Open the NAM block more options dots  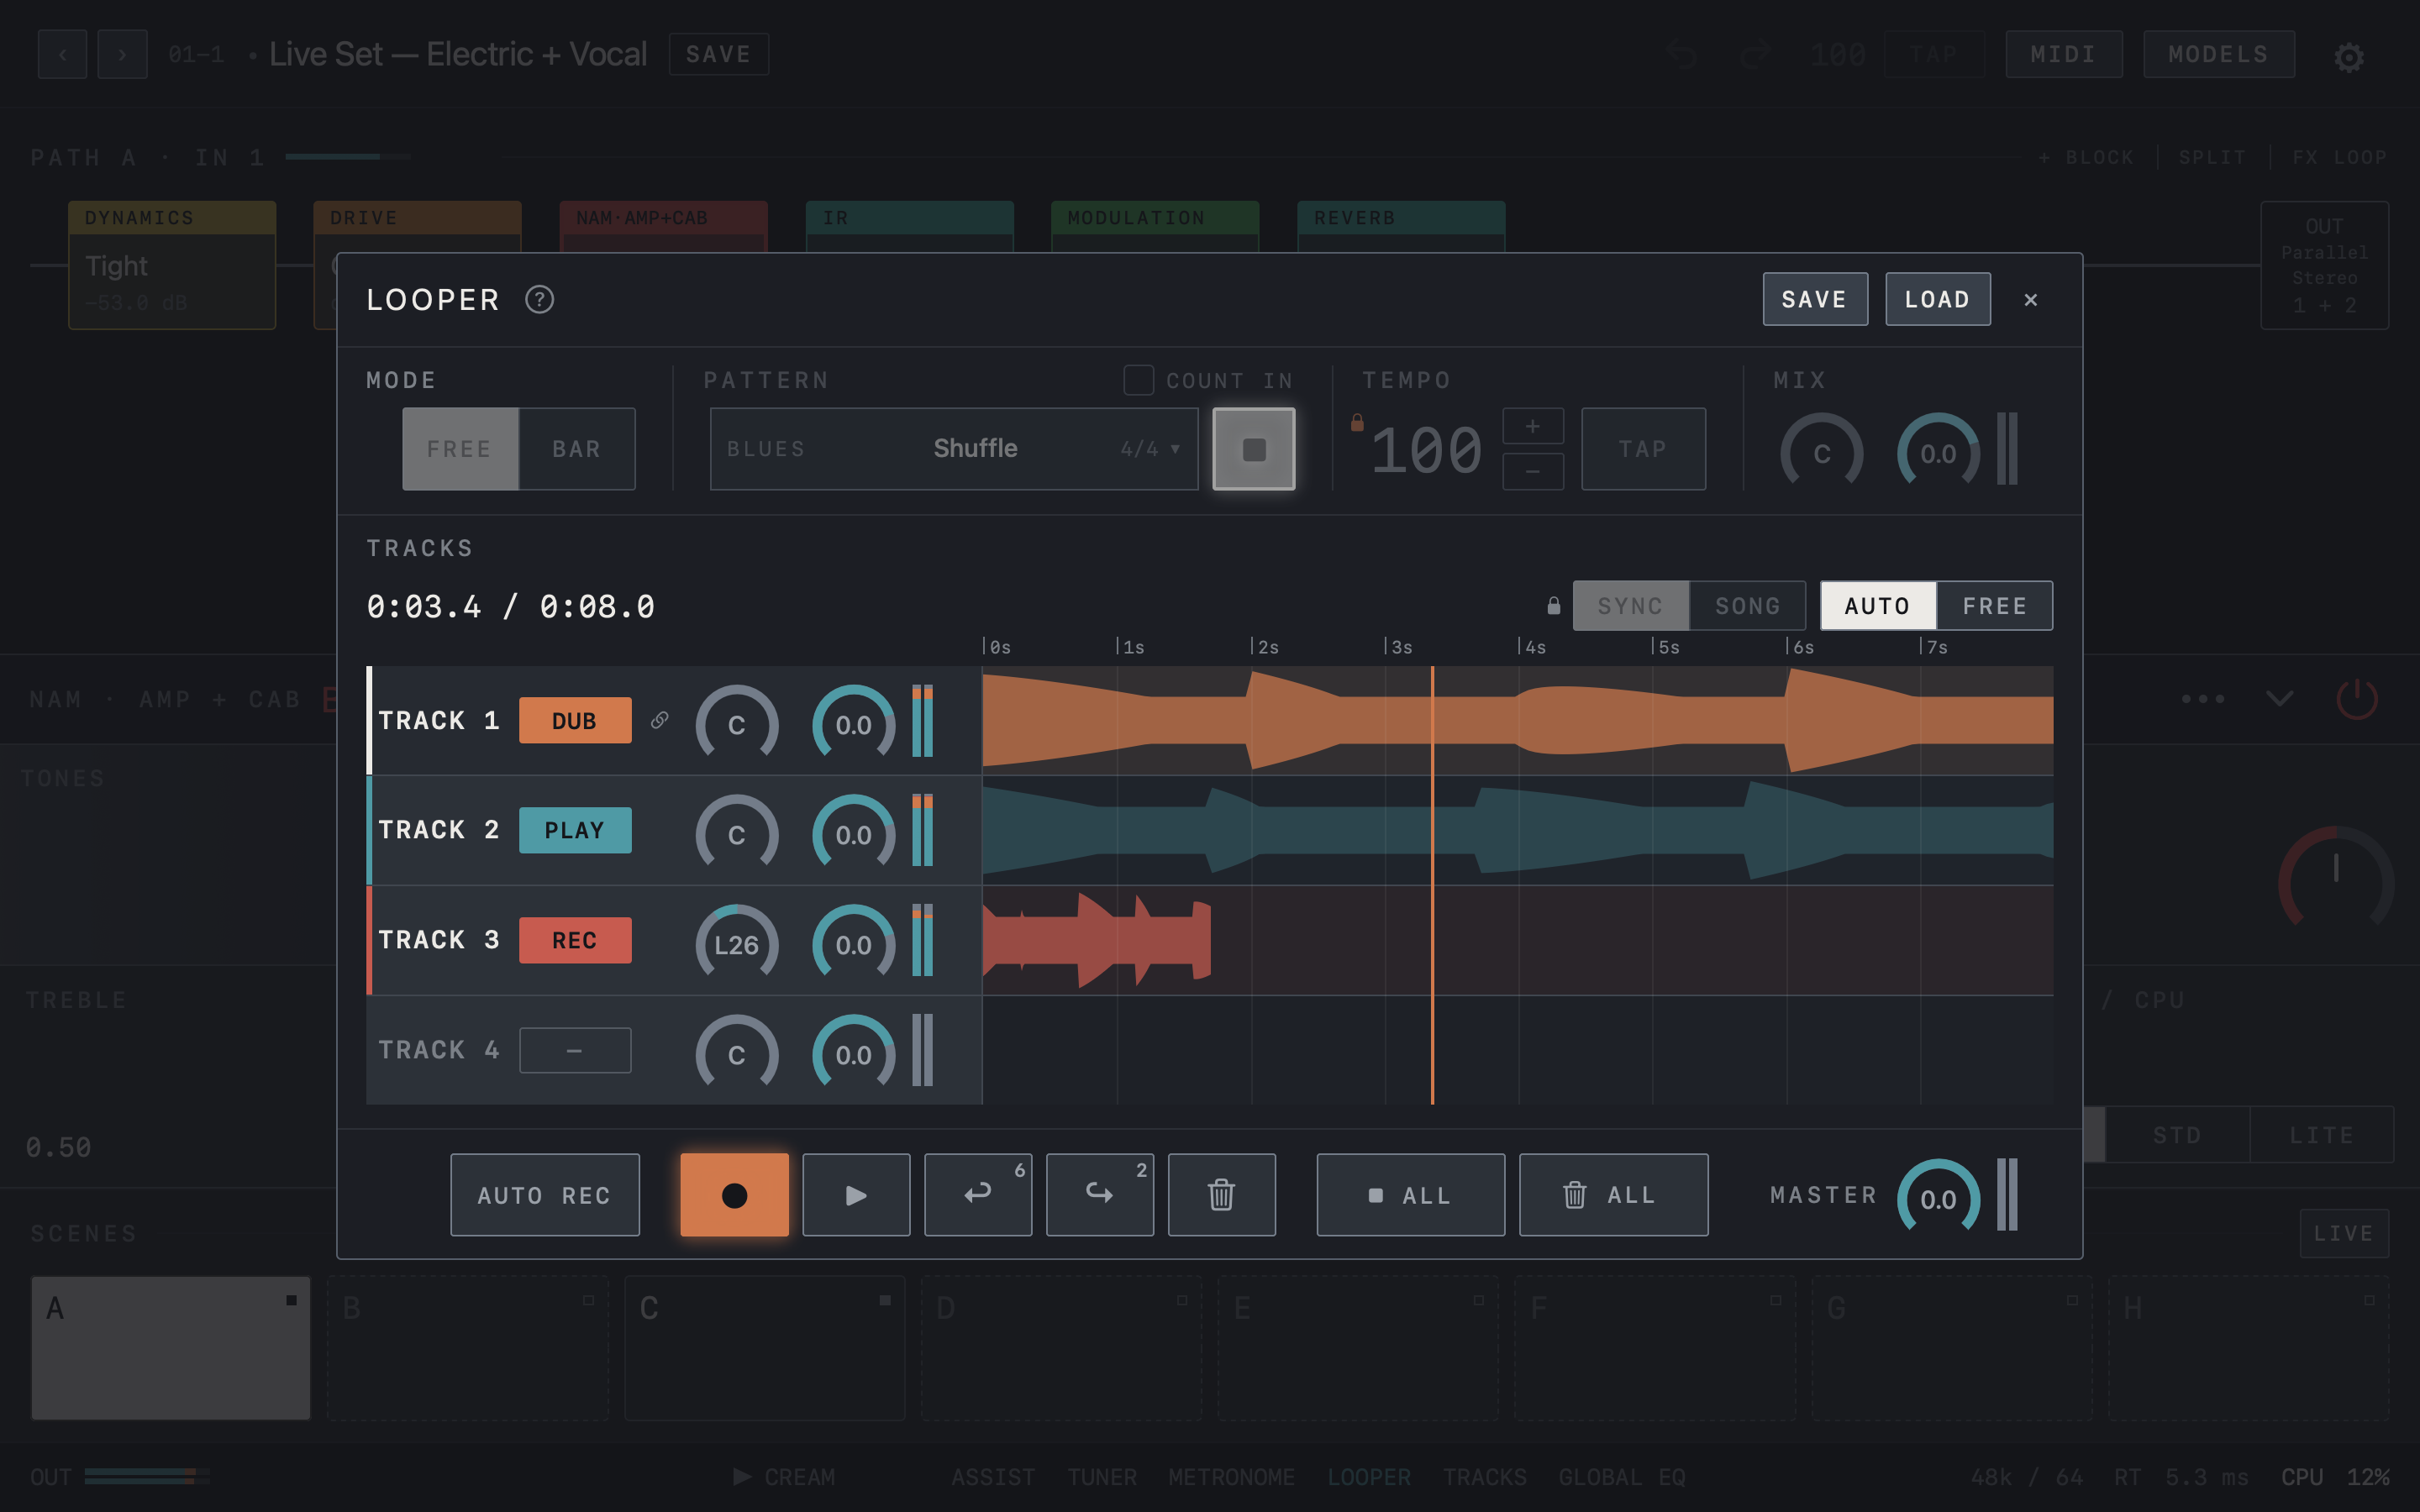2203,698
